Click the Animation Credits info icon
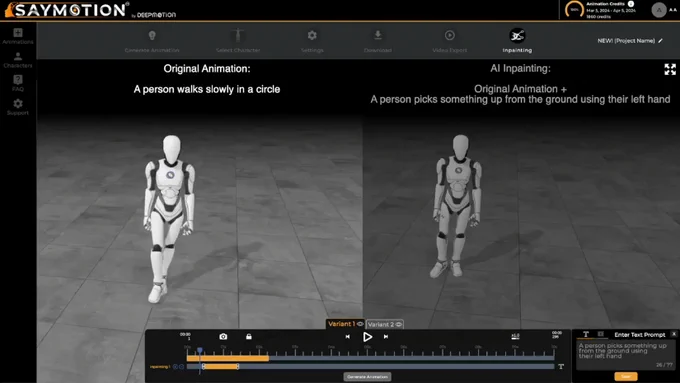This screenshot has height=383, width=680. 631,4
